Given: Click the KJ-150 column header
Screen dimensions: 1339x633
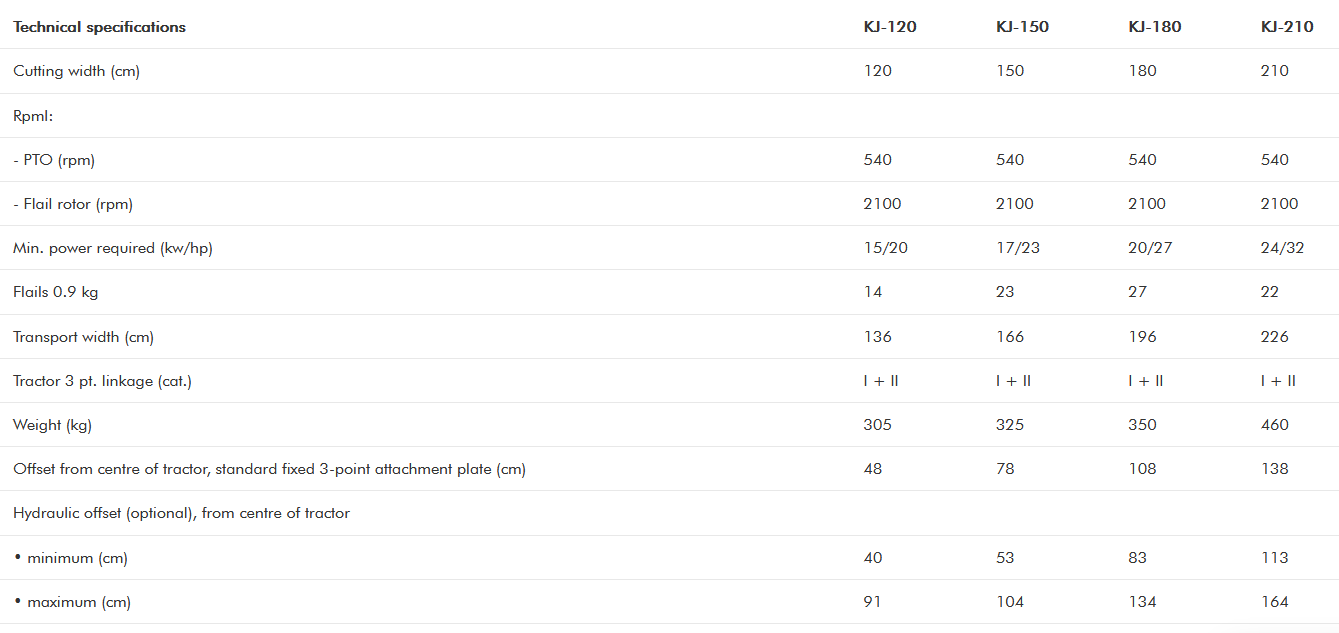Looking at the screenshot, I should pos(1022,27).
